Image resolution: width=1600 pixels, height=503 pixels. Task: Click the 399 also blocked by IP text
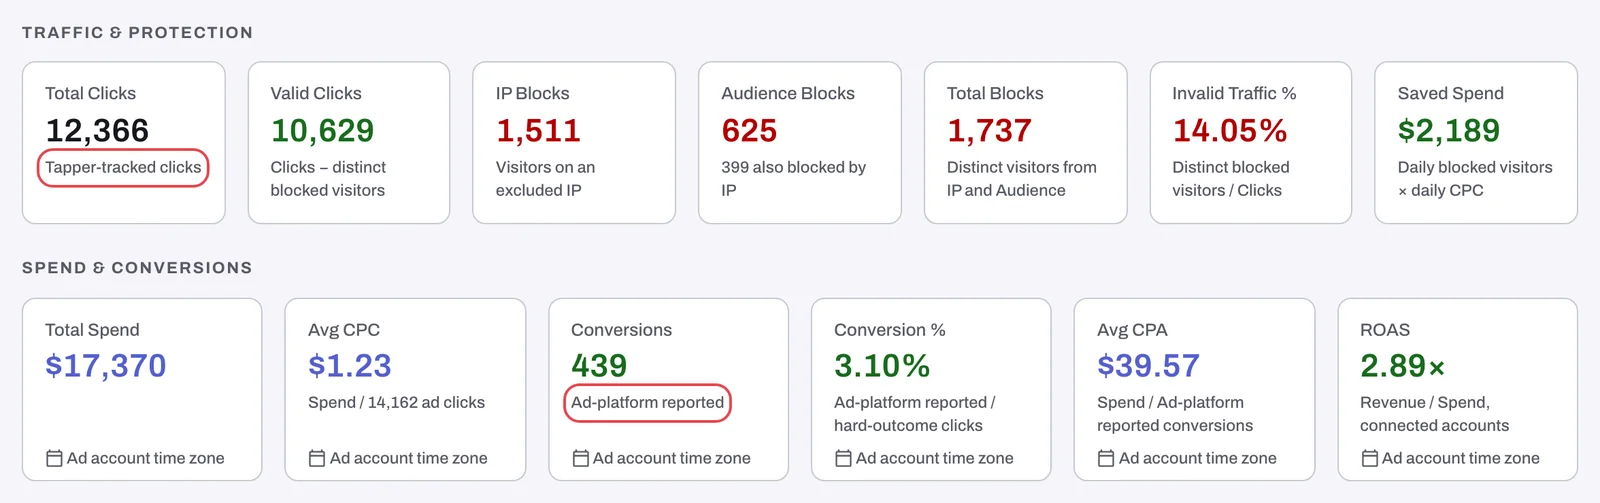tap(793, 178)
